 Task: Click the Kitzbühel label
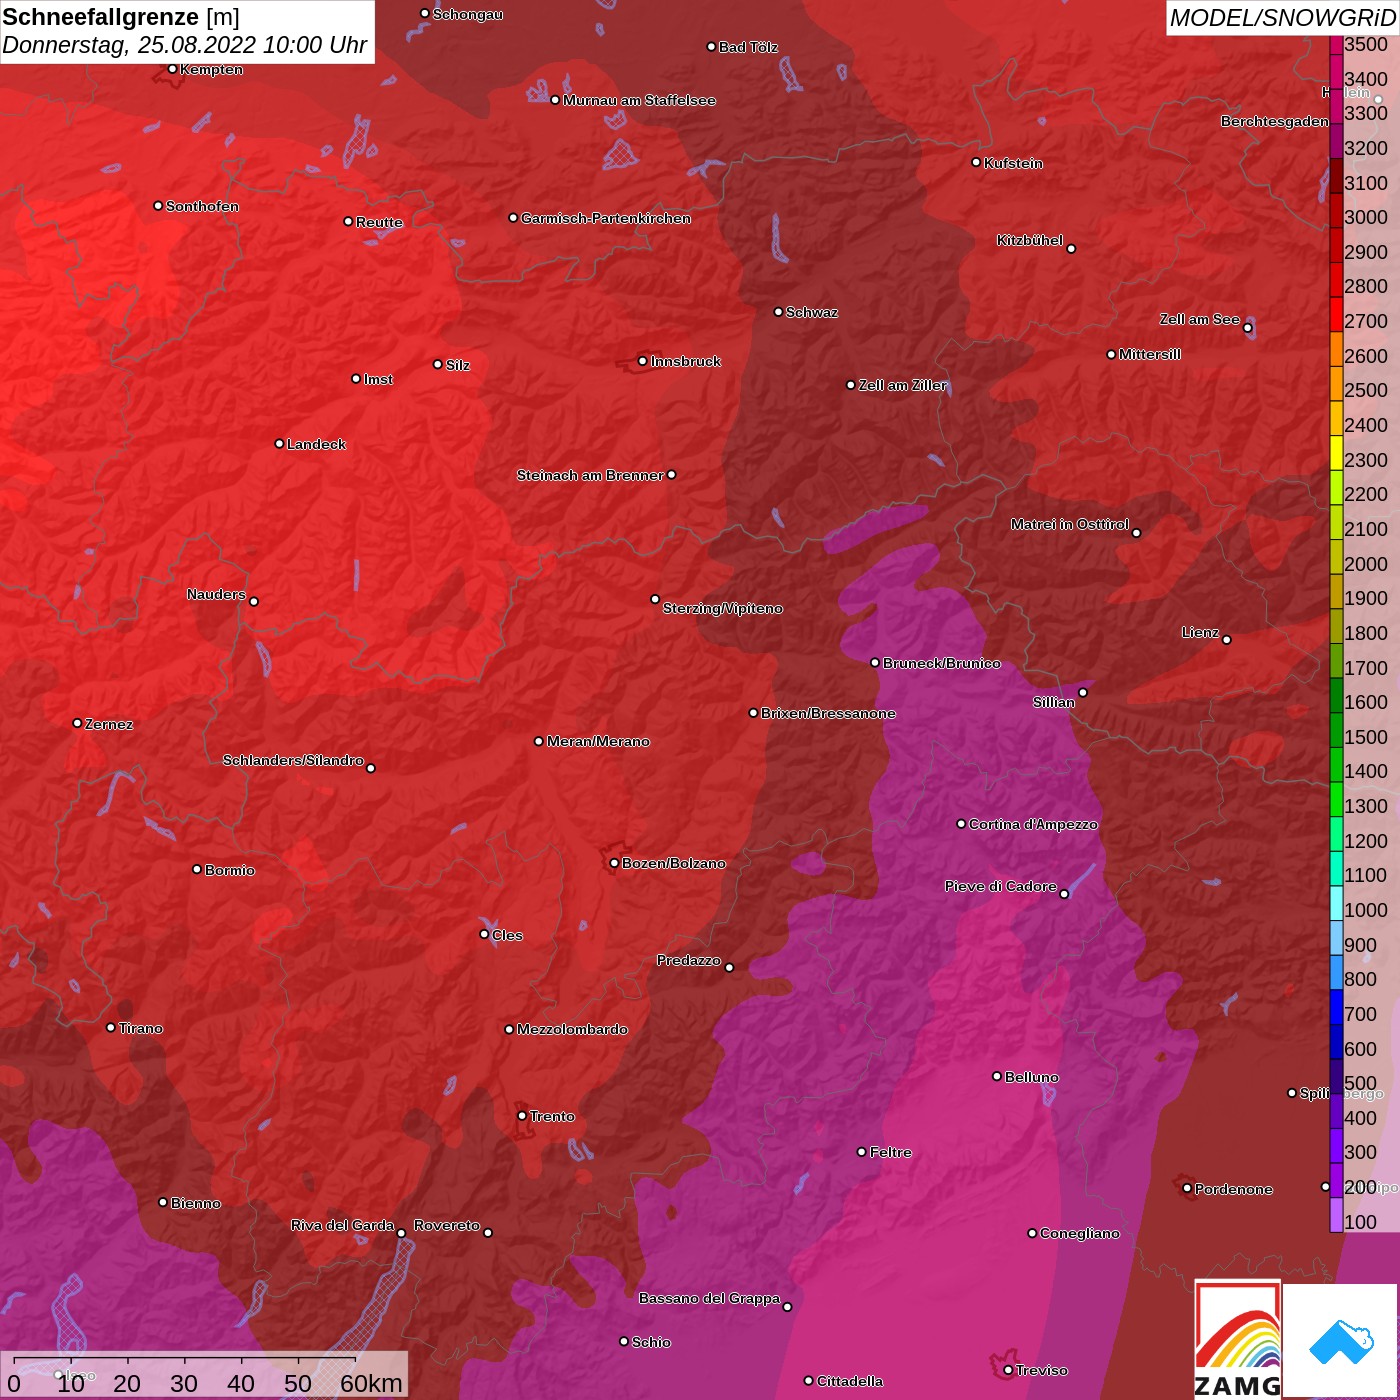pos(1030,240)
